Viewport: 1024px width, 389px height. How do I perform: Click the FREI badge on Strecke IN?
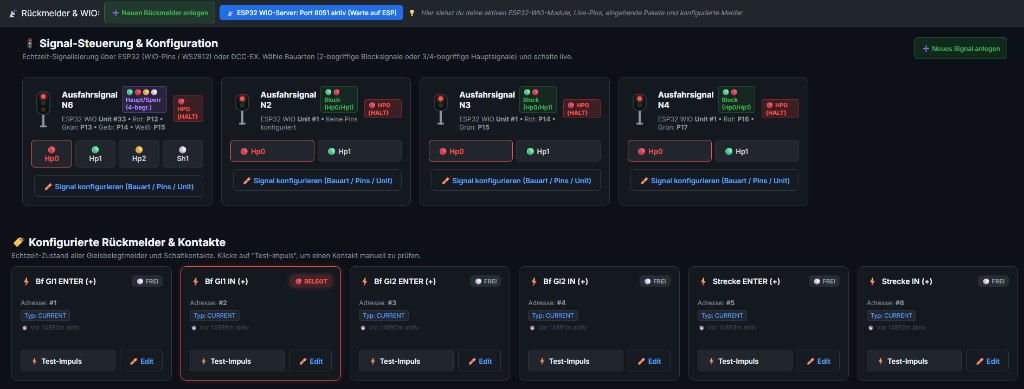click(993, 281)
